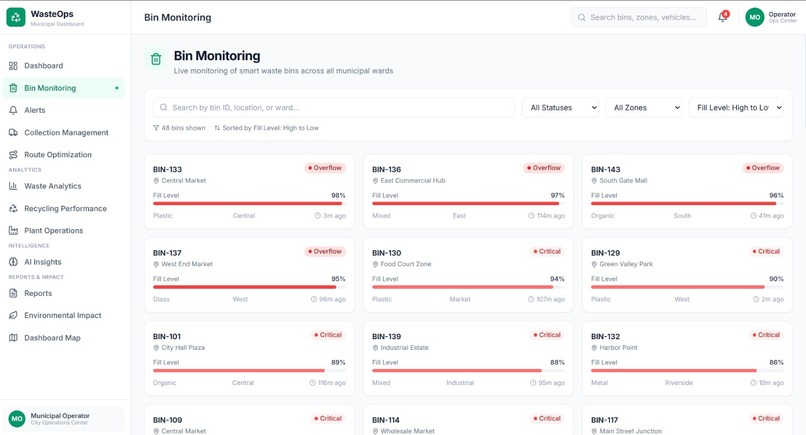Open BIN-137 West End Market card

click(x=249, y=275)
